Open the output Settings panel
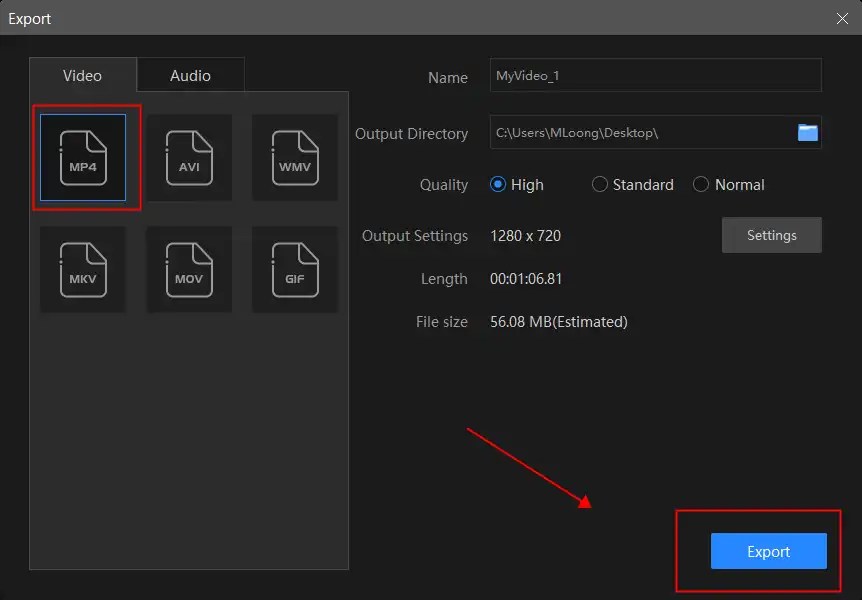This screenshot has width=862, height=600. [771, 234]
